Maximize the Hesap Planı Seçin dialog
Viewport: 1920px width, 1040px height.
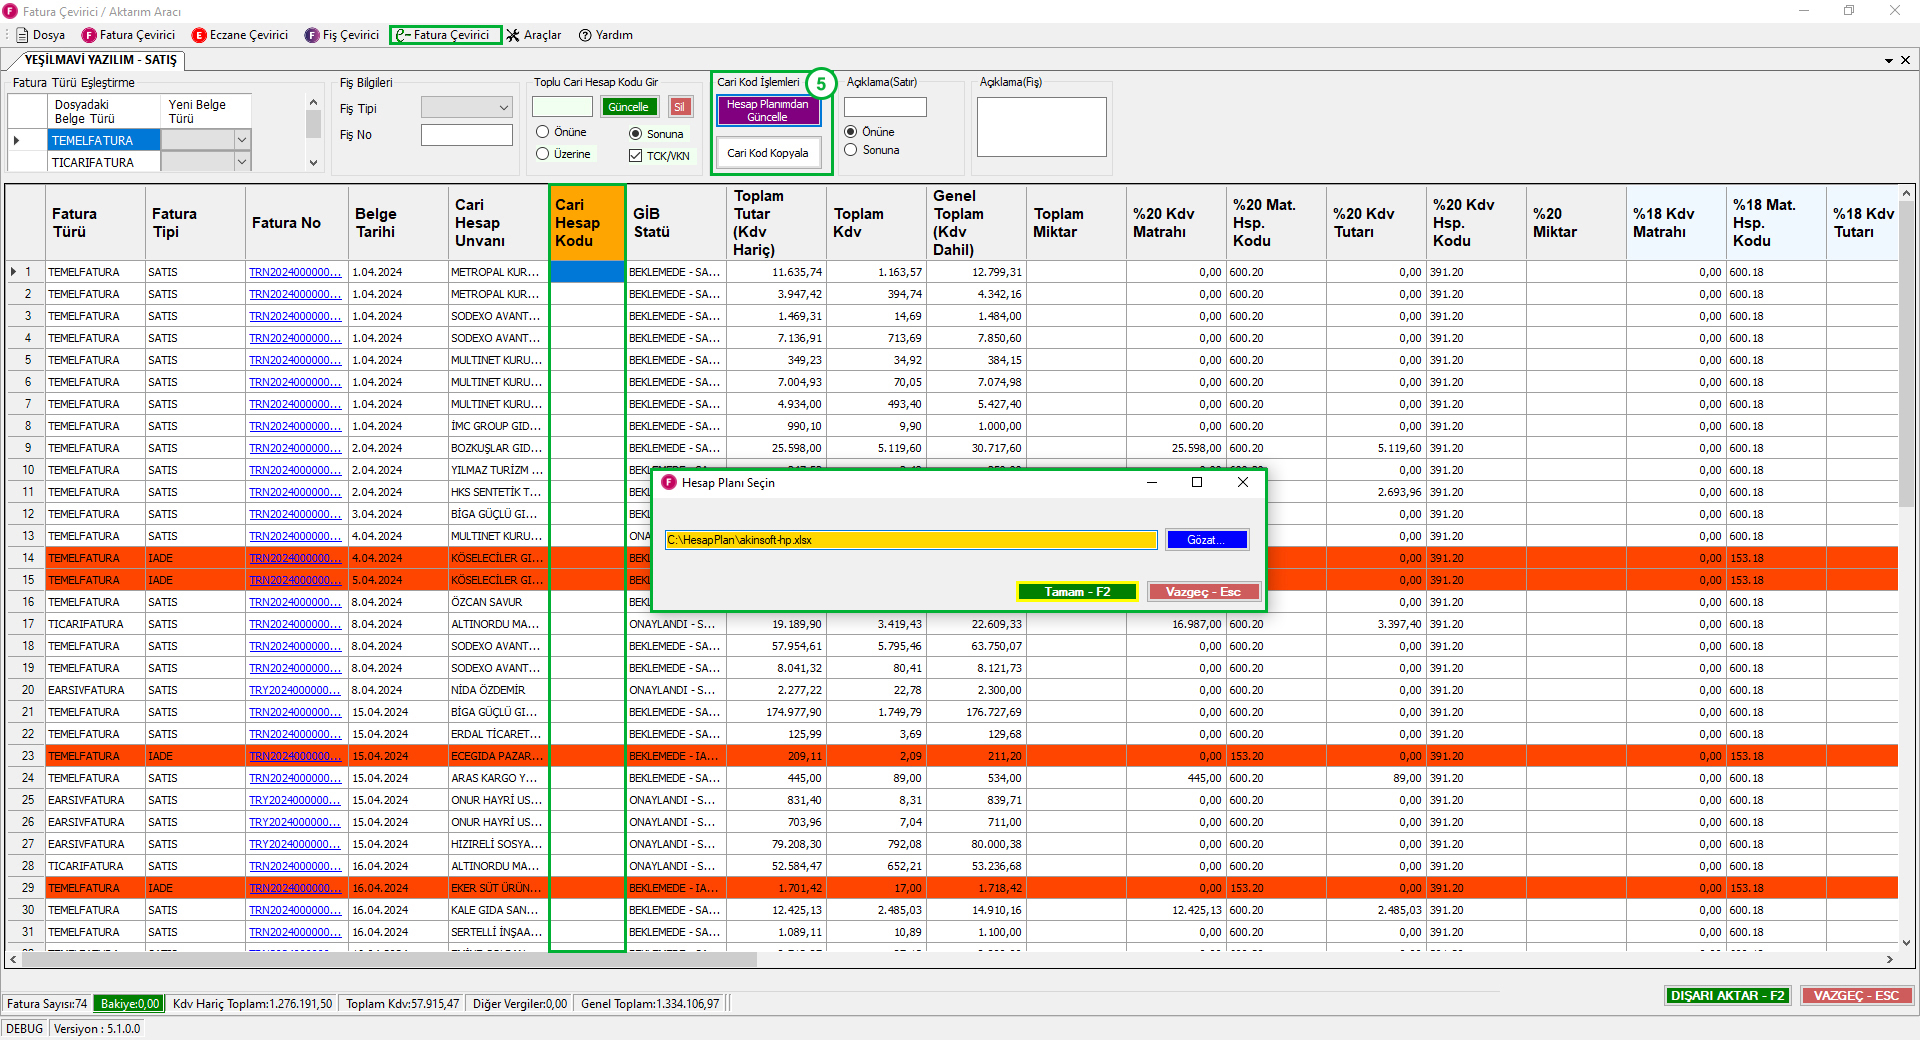[x=1197, y=482]
